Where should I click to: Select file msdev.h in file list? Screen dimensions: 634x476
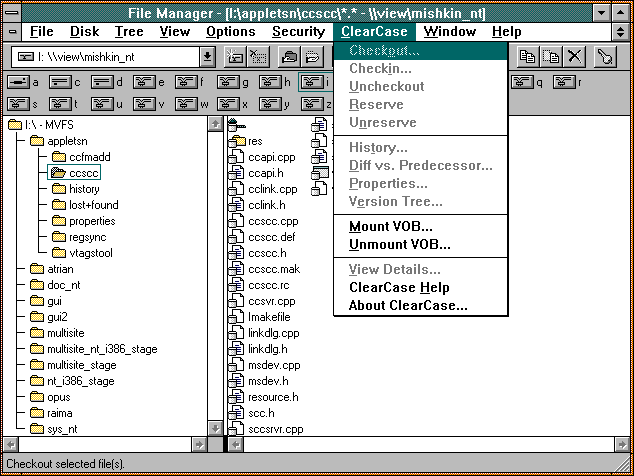(259, 381)
